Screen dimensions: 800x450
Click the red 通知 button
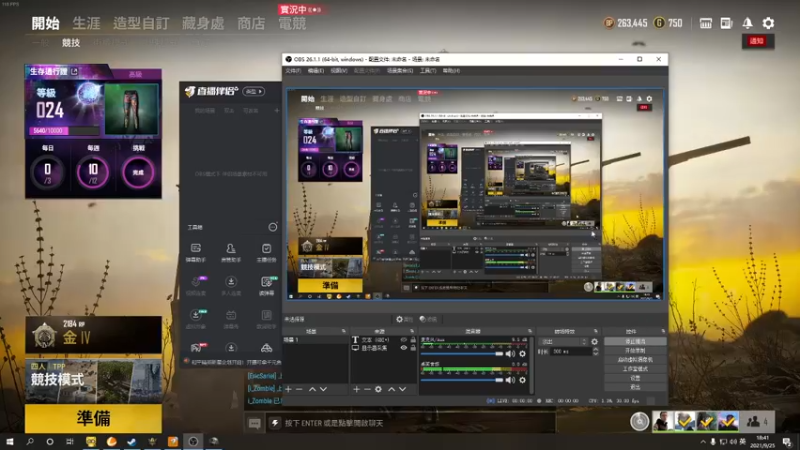pos(758,41)
